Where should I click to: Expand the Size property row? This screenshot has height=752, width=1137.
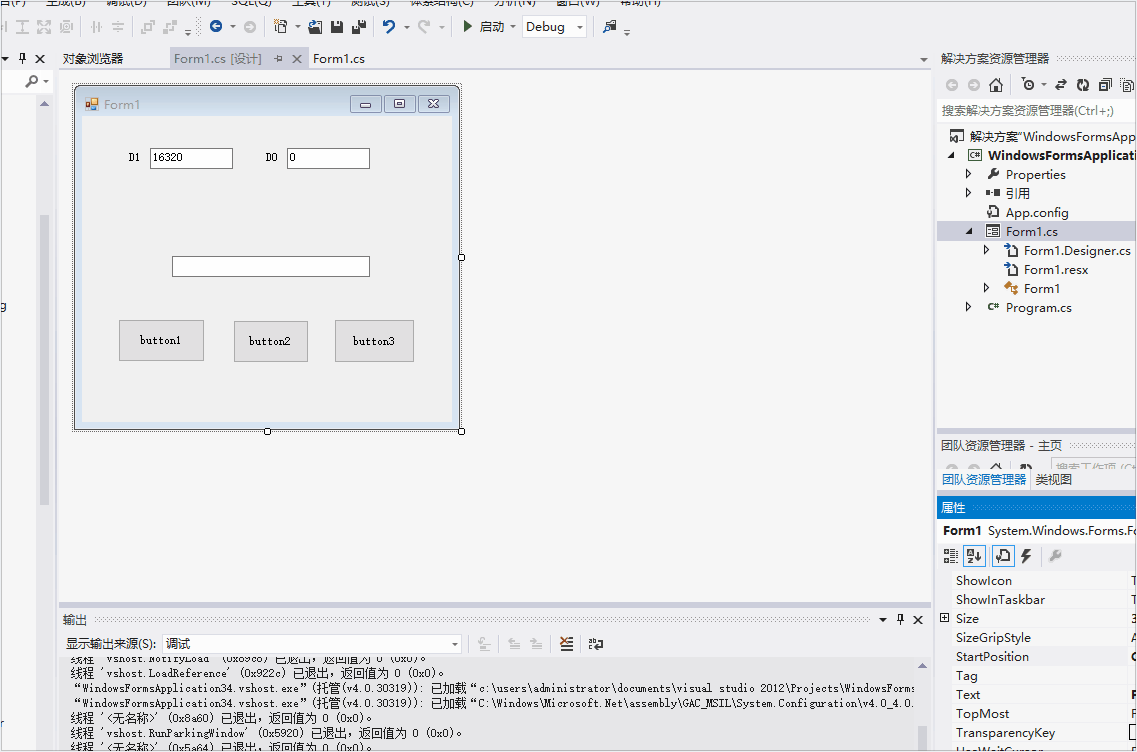pos(945,619)
